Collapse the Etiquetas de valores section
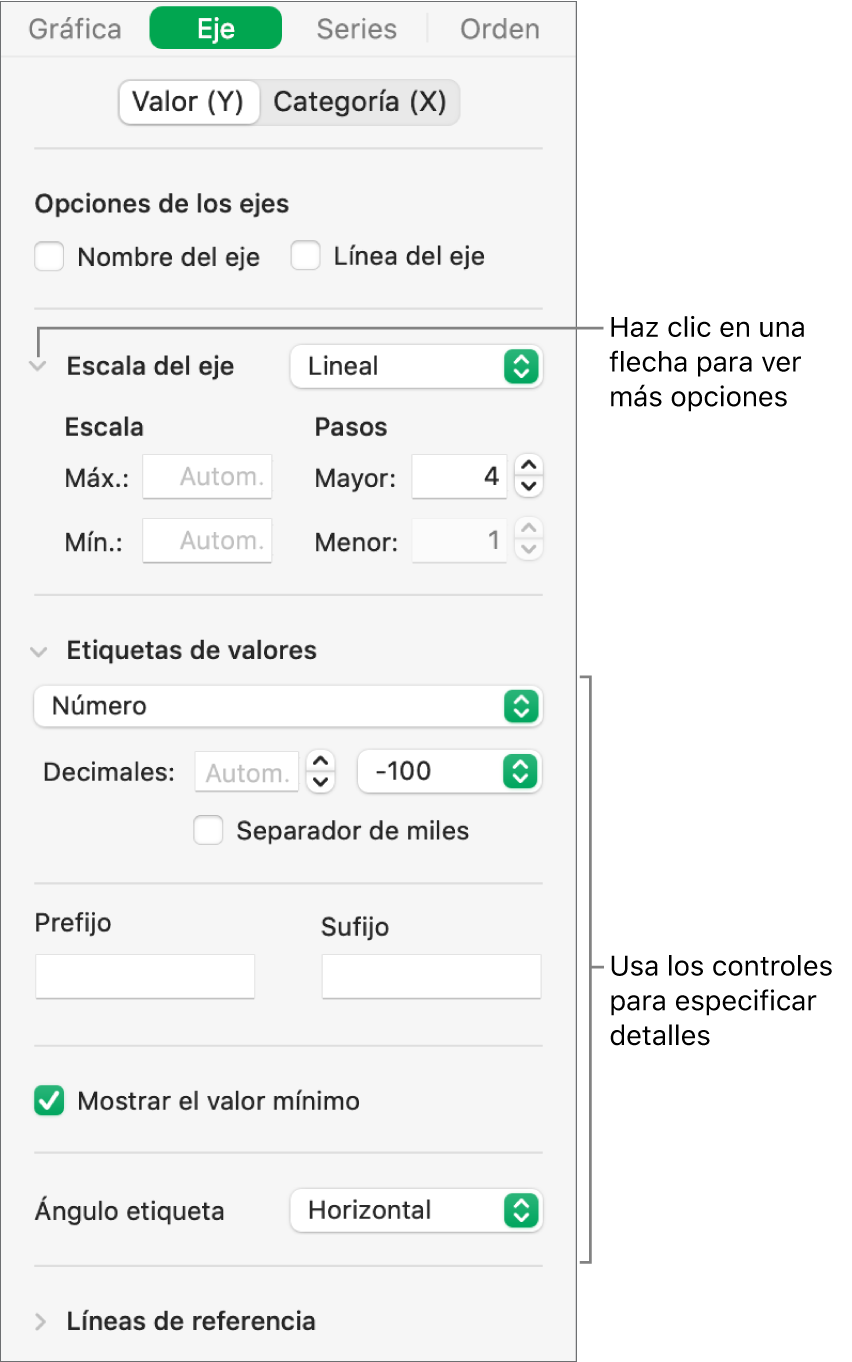Viewport: 852px width, 1362px height. (x=39, y=651)
